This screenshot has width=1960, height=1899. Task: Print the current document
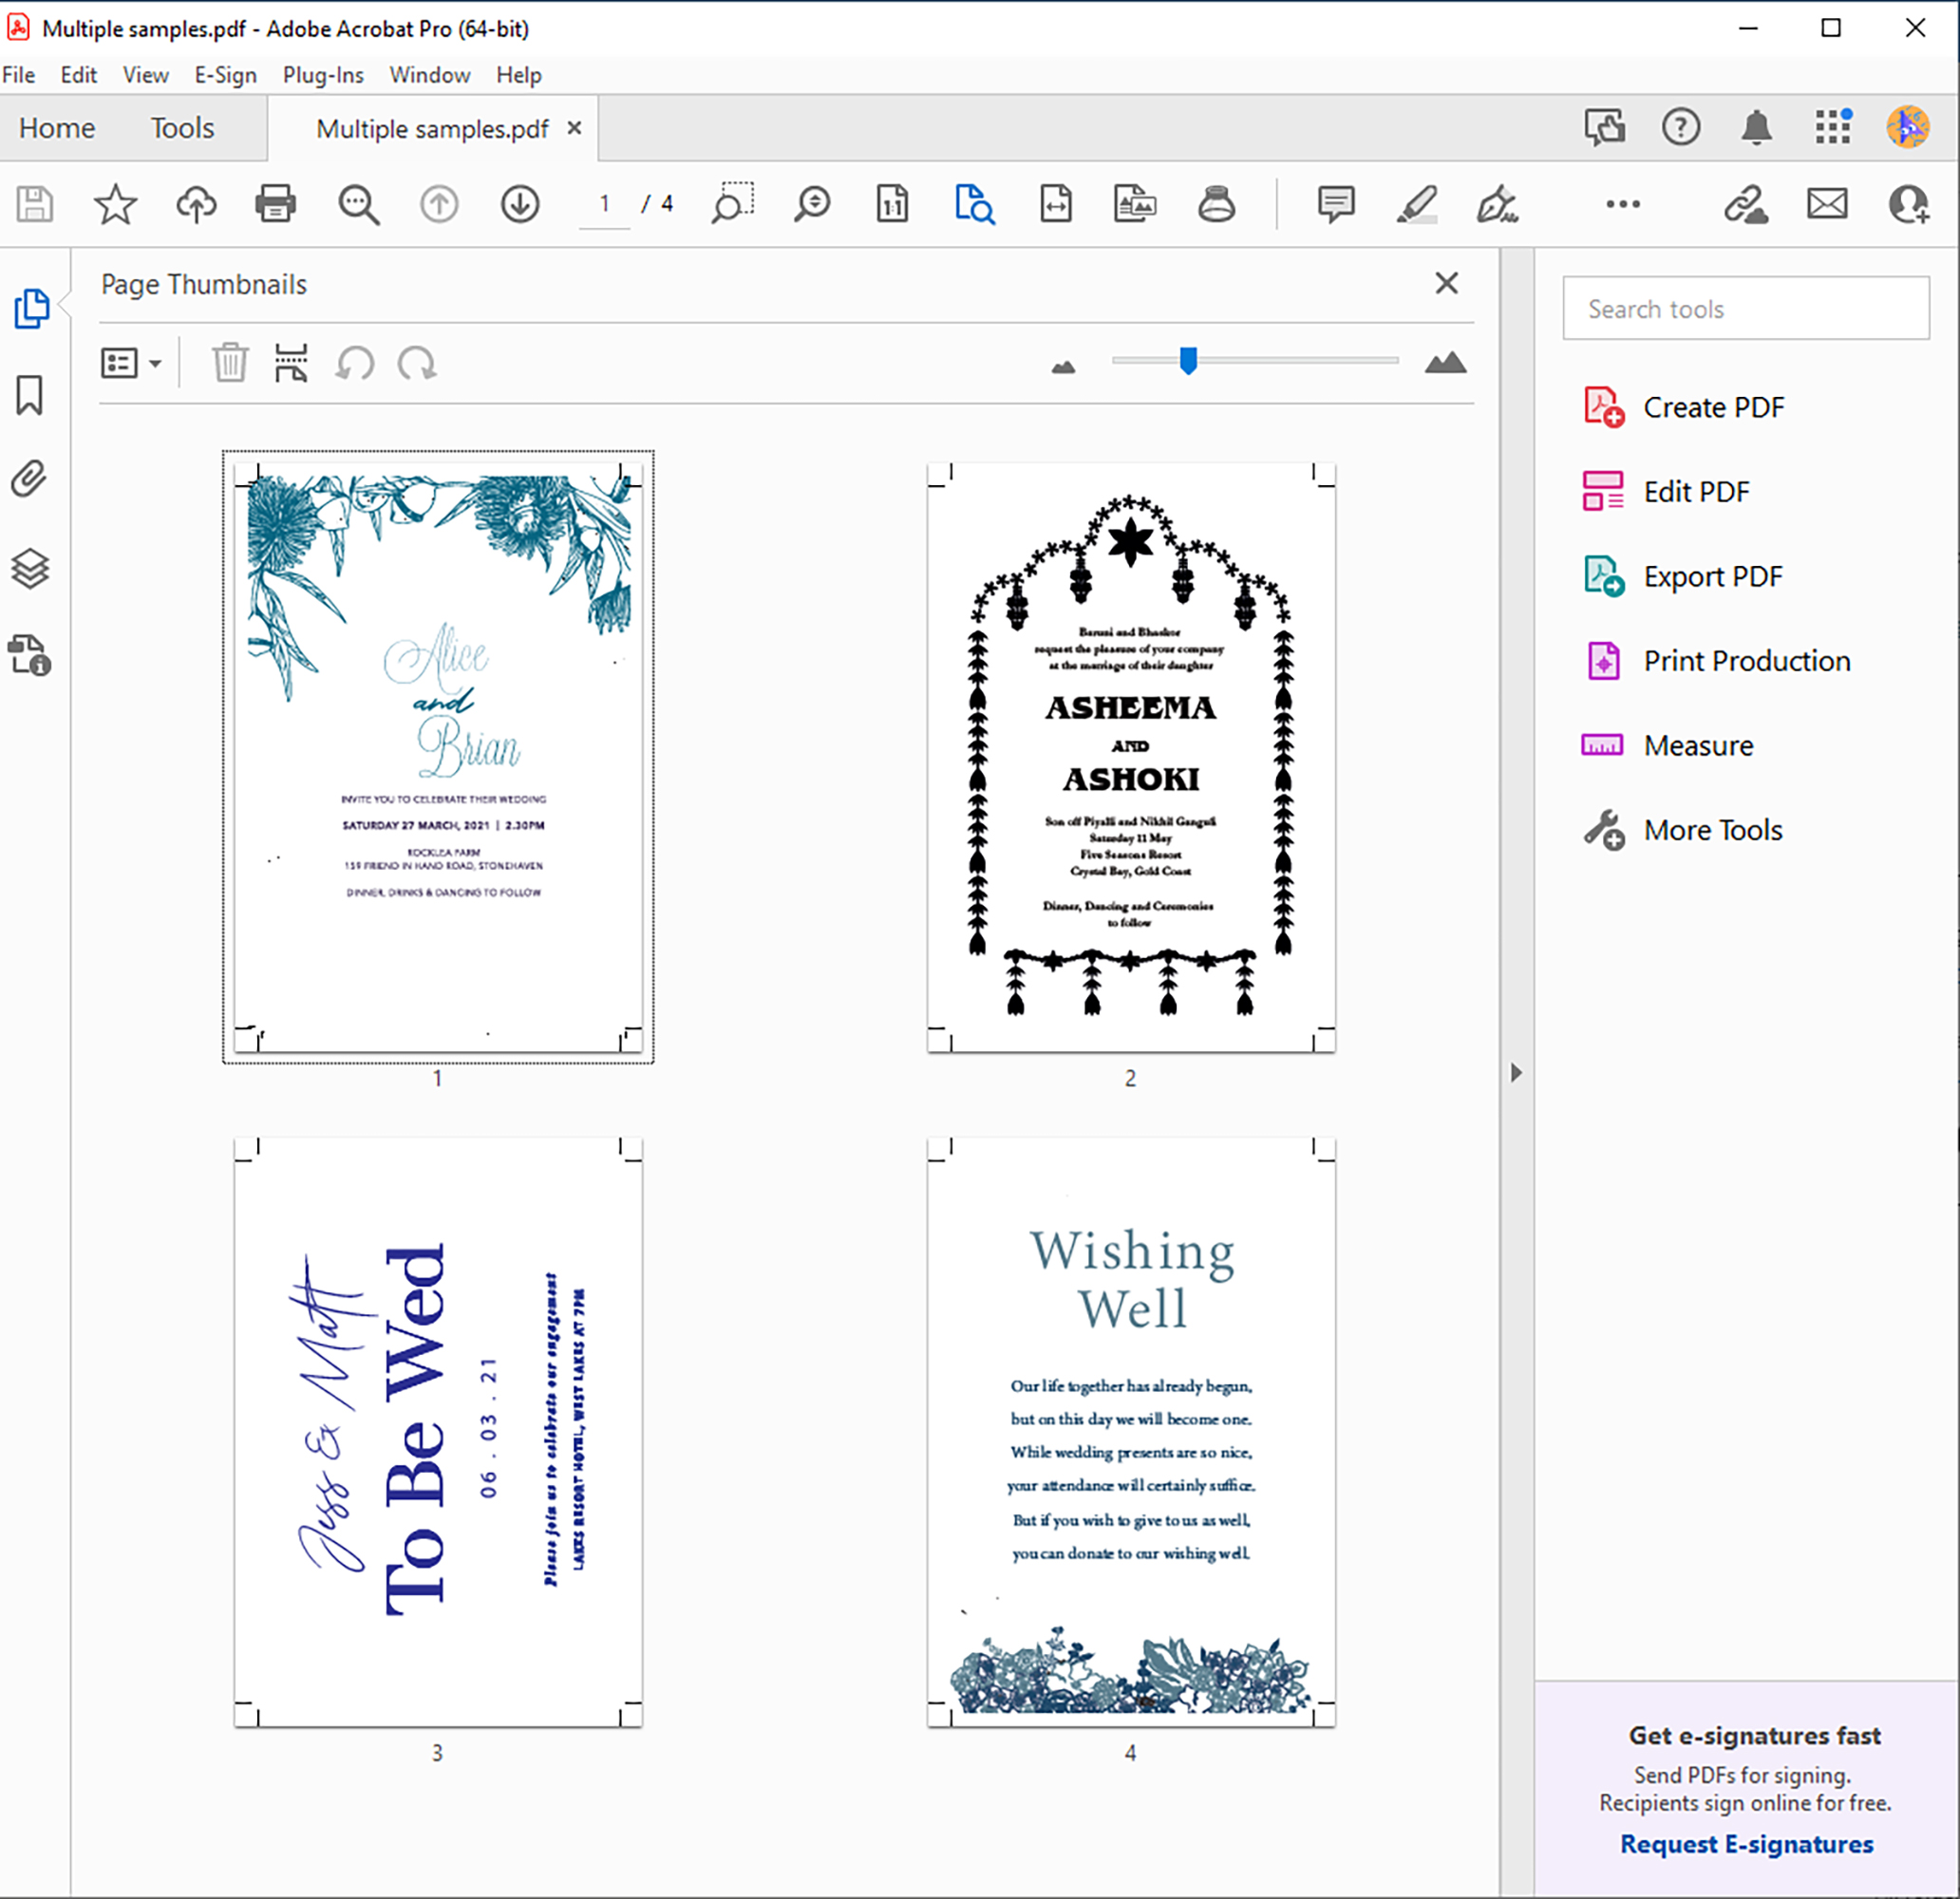tap(275, 204)
